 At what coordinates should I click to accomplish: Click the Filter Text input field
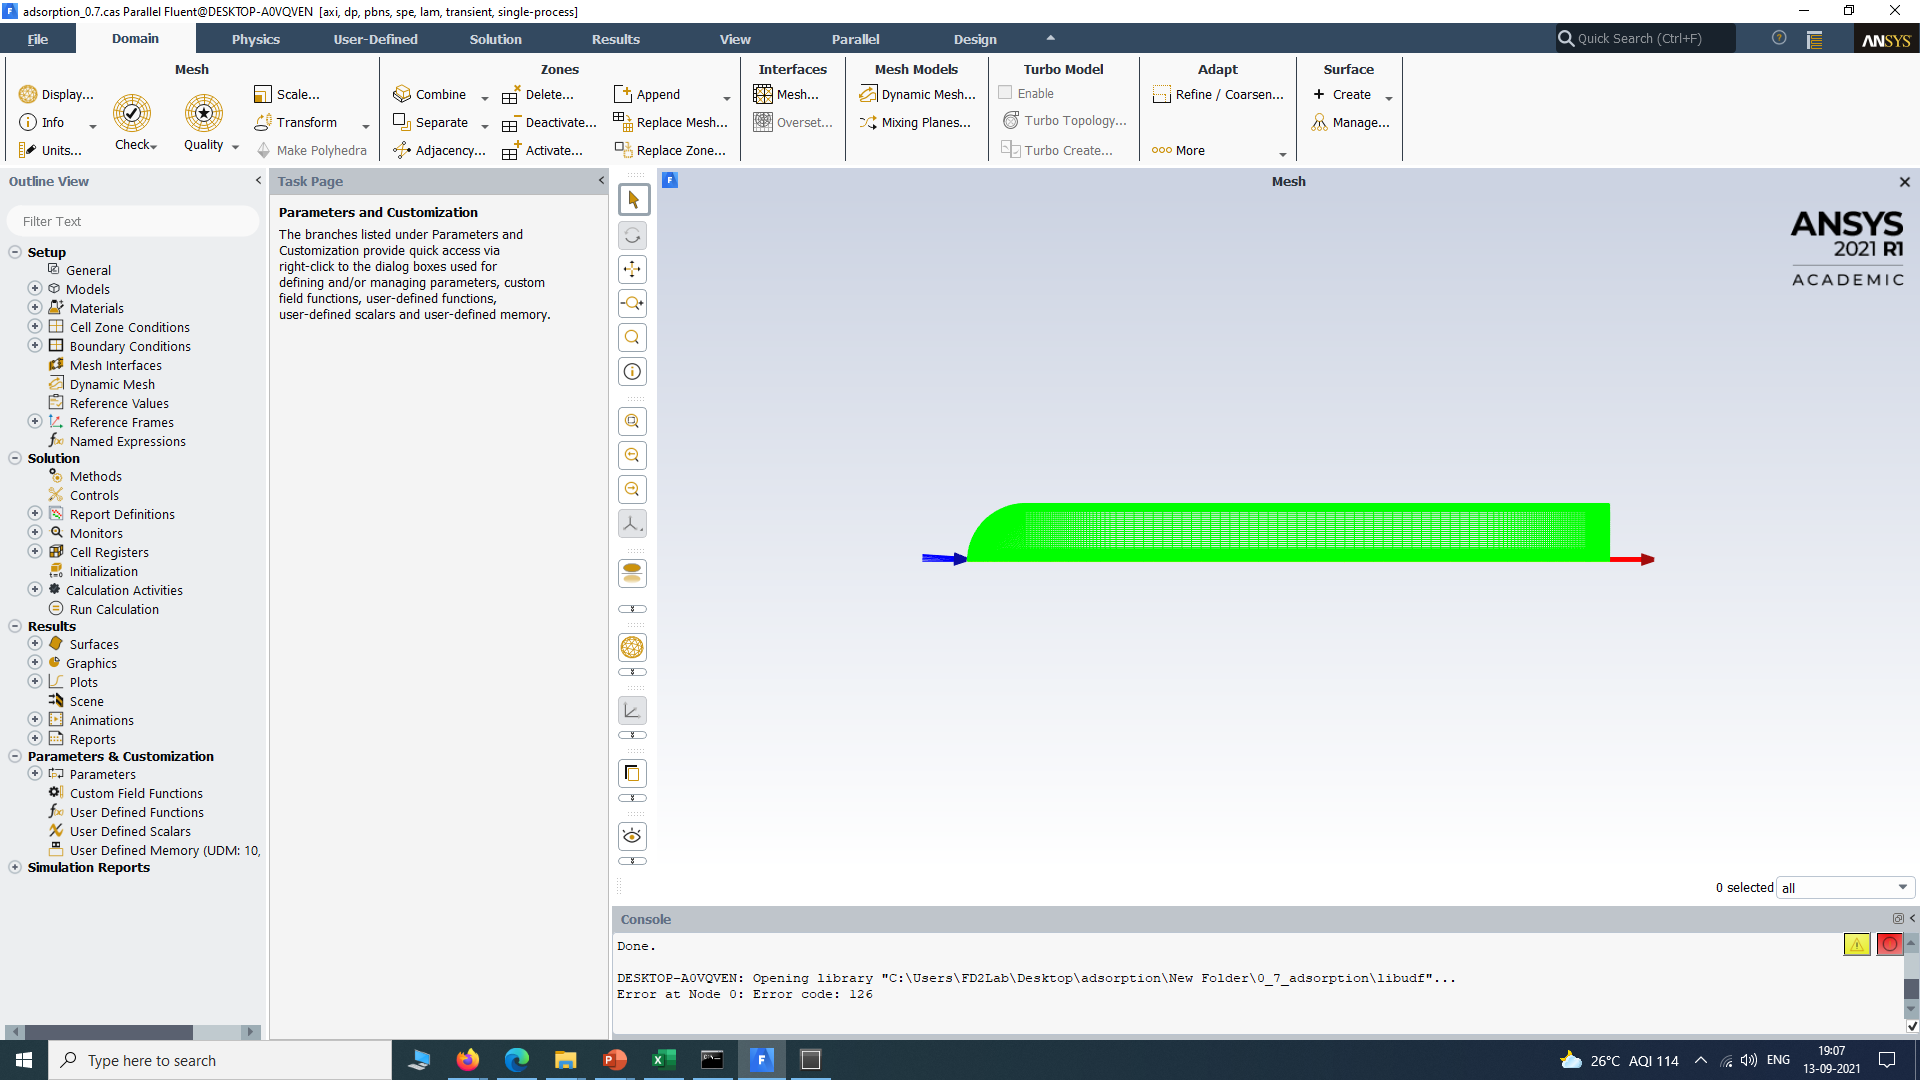(x=133, y=222)
